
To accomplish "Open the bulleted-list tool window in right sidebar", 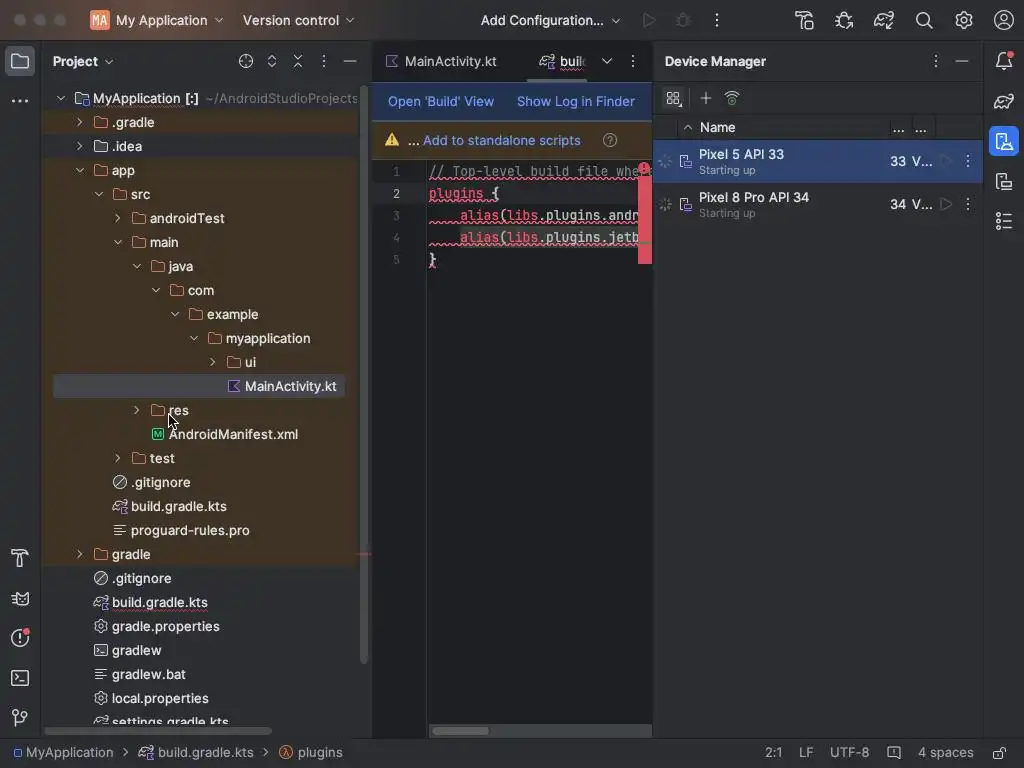I will (x=1004, y=221).
